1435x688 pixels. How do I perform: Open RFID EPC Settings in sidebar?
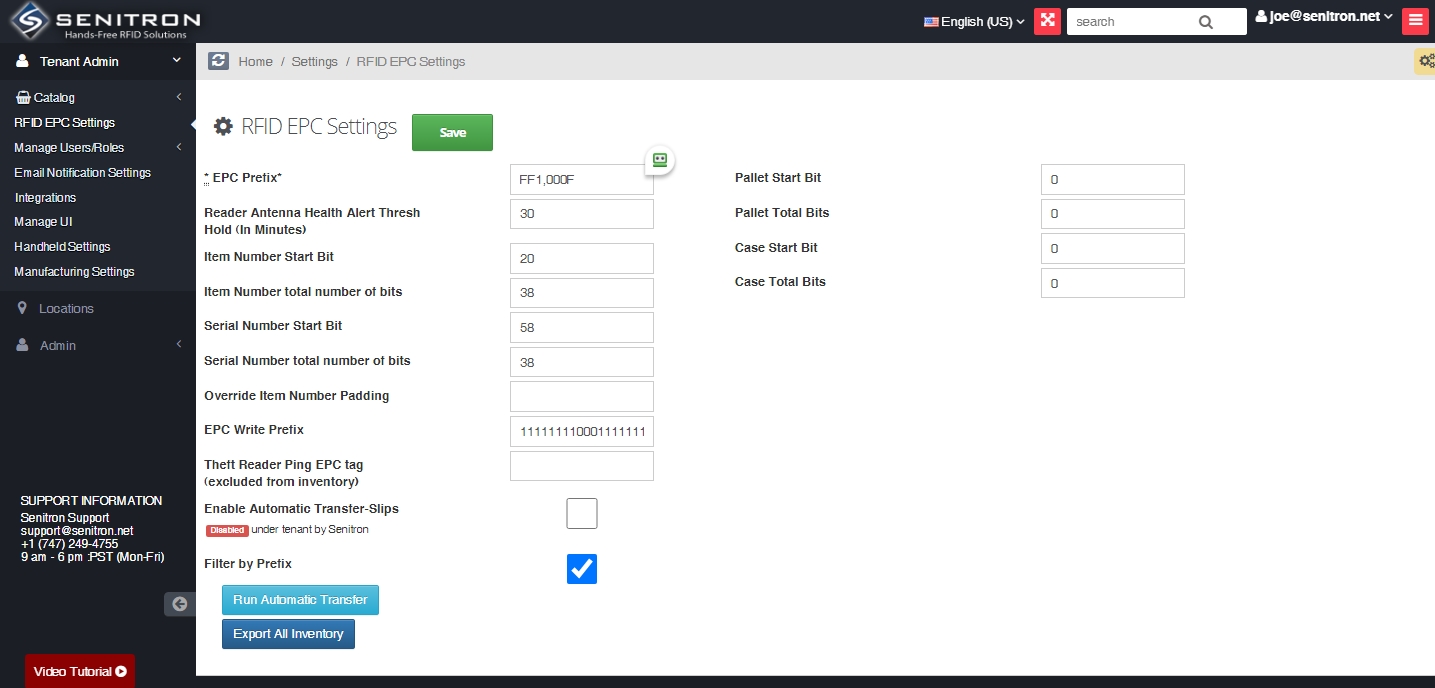(x=64, y=123)
